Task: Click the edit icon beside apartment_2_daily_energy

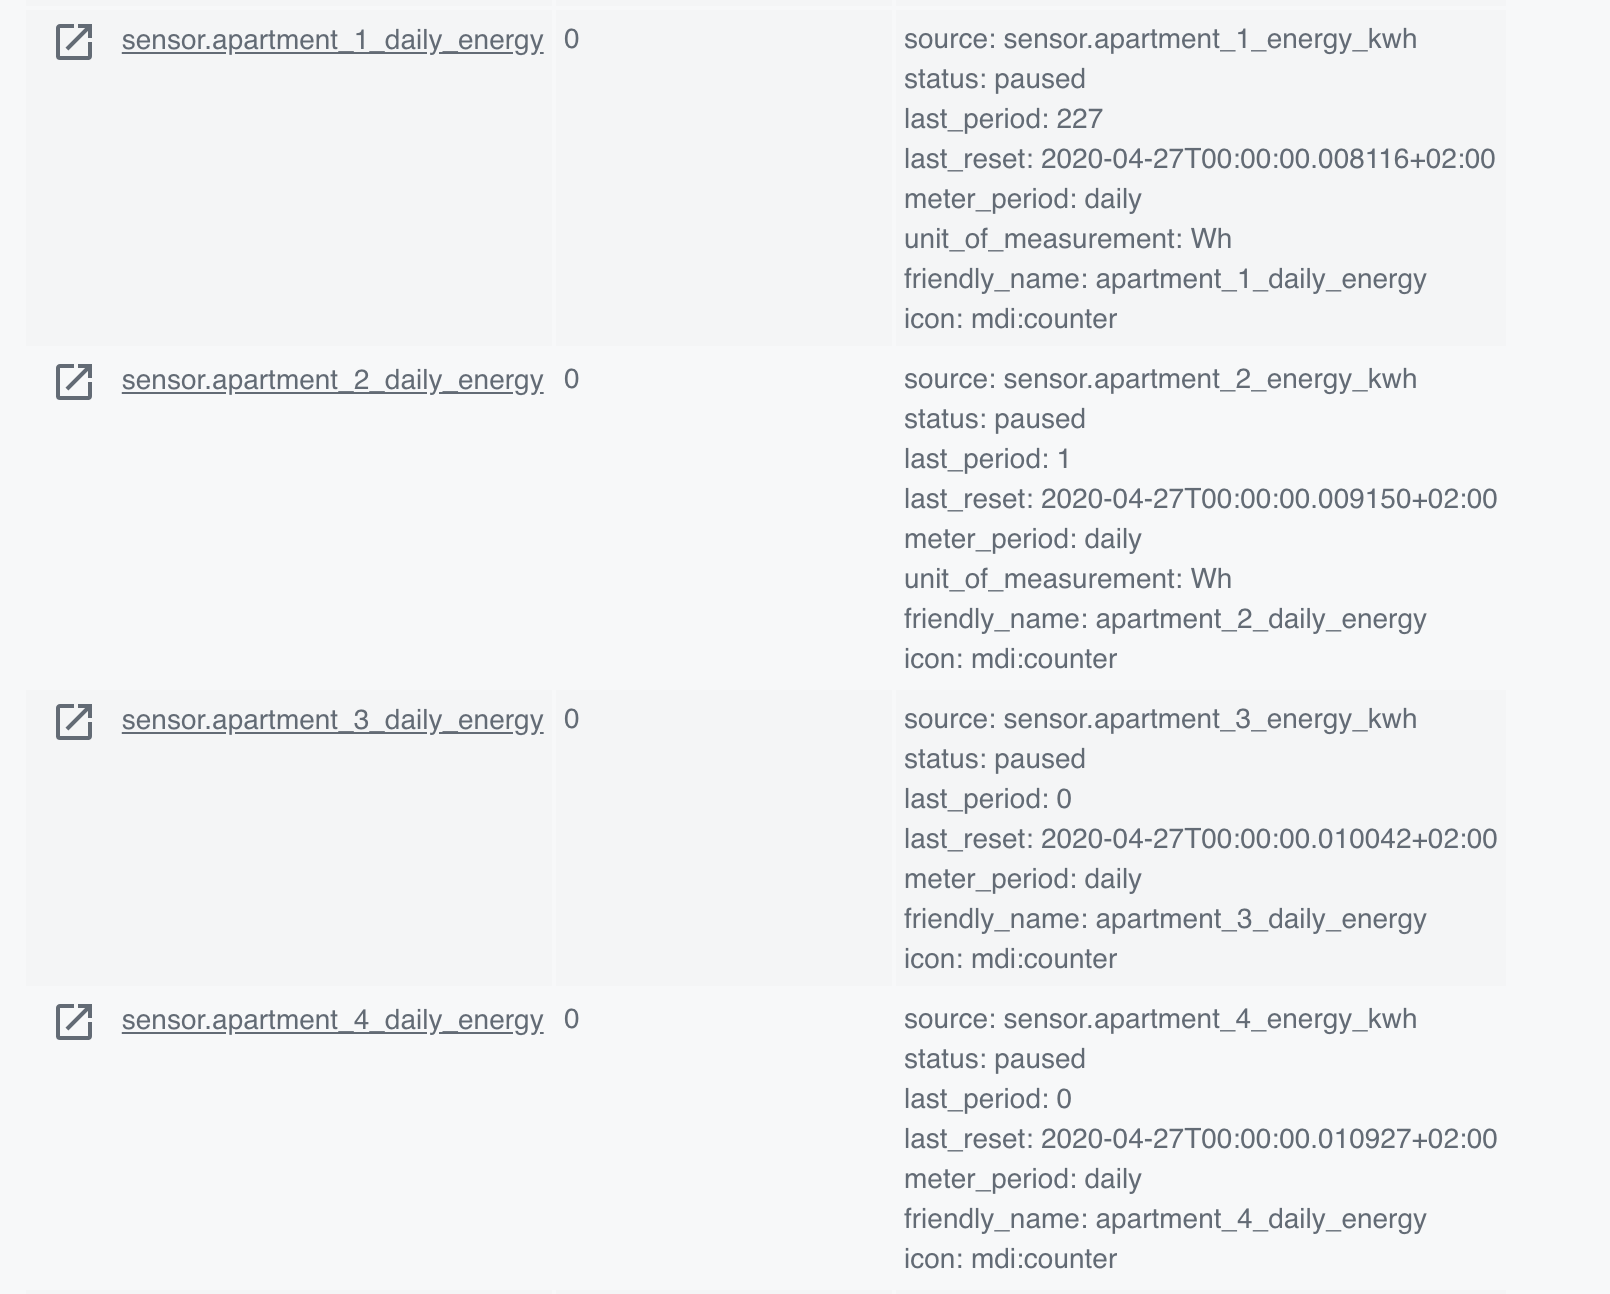Action: pyautogui.click(x=74, y=382)
